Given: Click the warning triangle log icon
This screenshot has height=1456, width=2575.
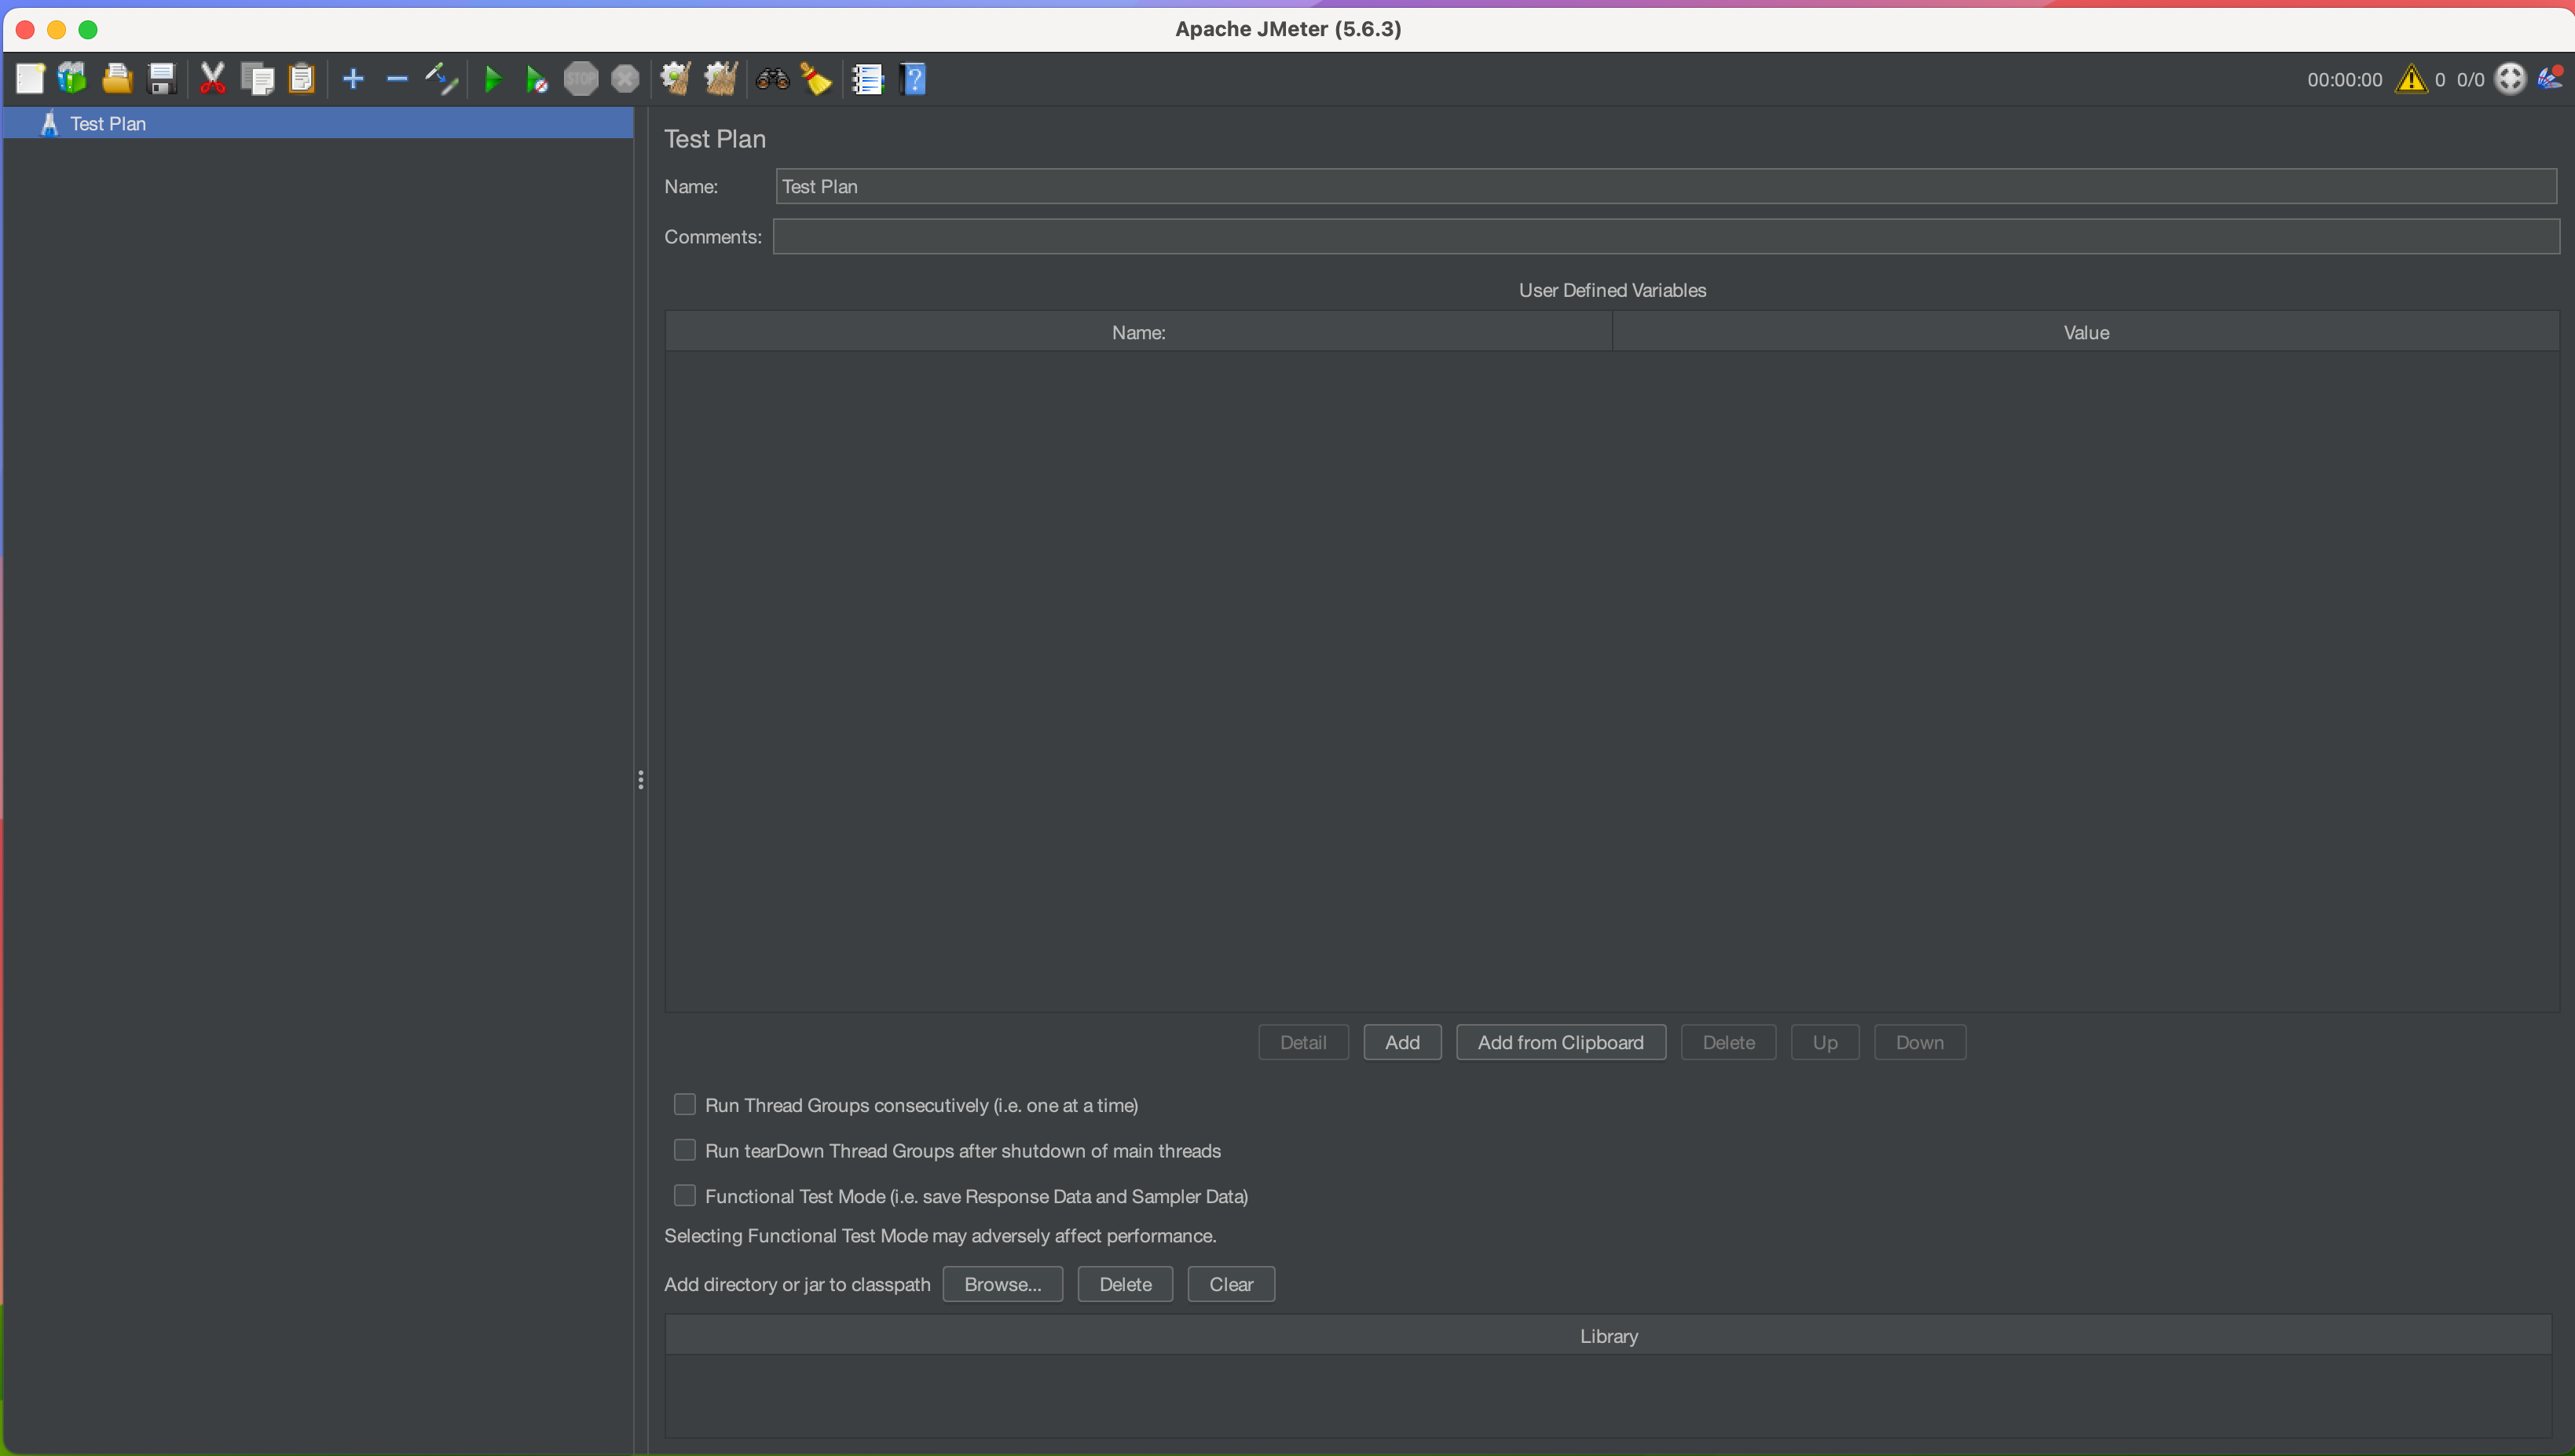Looking at the screenshot, I should [2411, 79].
